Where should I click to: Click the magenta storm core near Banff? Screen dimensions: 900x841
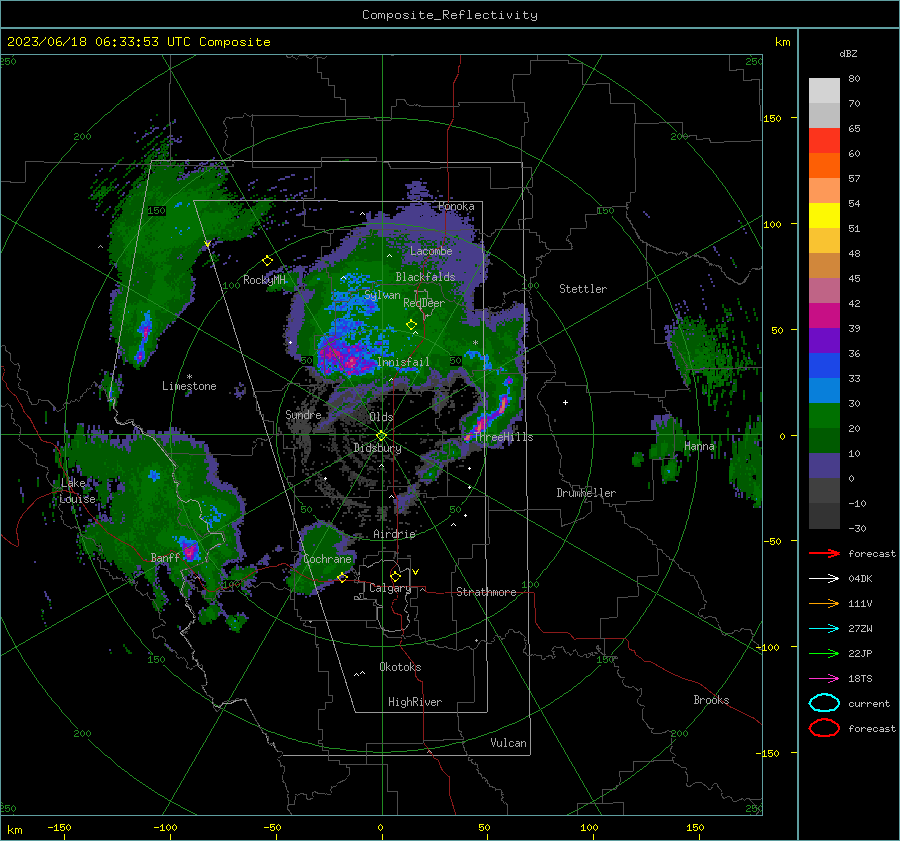pyautogui.click(x=189, y=550)
